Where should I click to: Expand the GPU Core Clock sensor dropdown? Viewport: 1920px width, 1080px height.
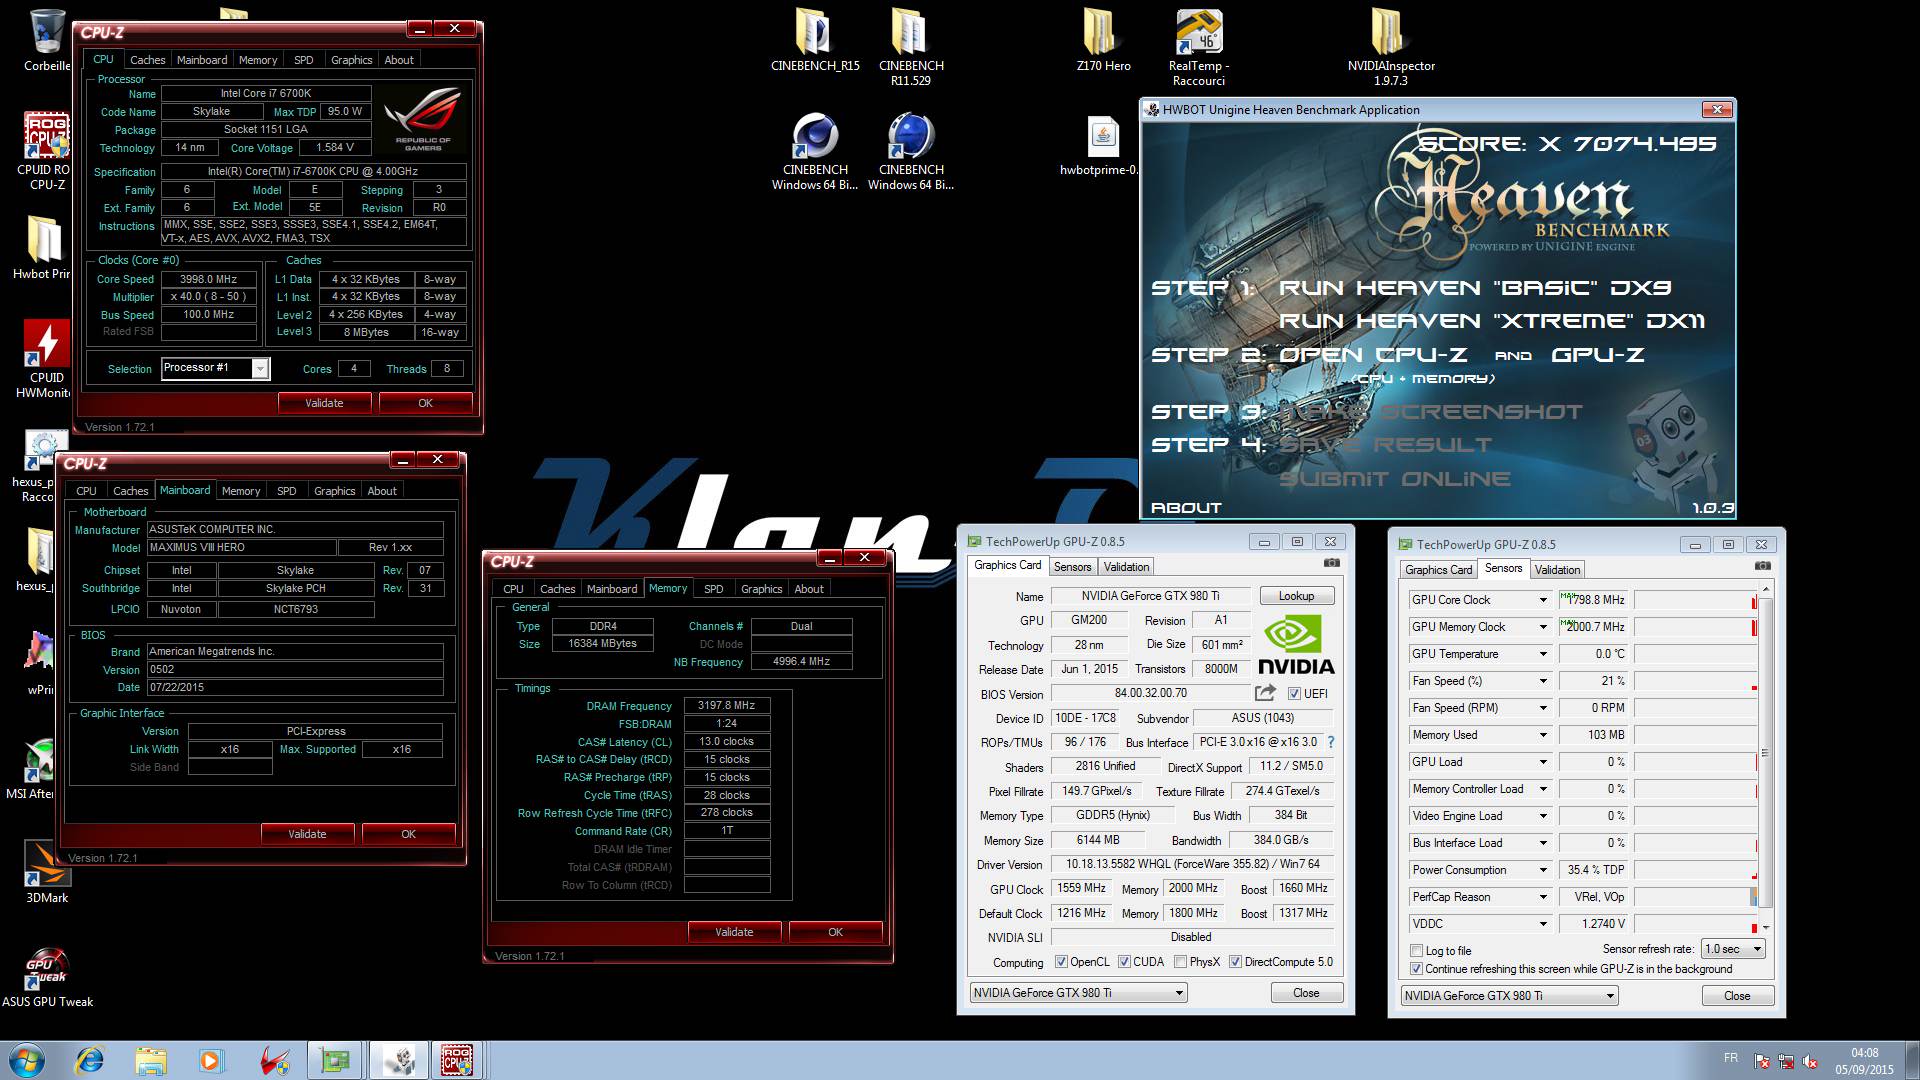pos(1543,600)
